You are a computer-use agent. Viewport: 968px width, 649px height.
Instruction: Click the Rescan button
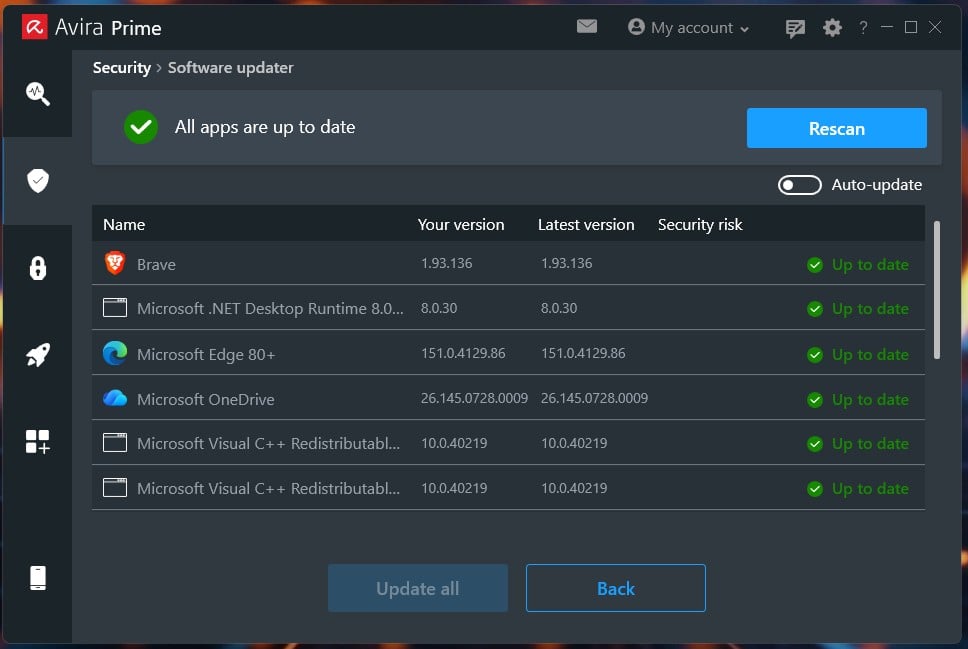tap(837, 128)
